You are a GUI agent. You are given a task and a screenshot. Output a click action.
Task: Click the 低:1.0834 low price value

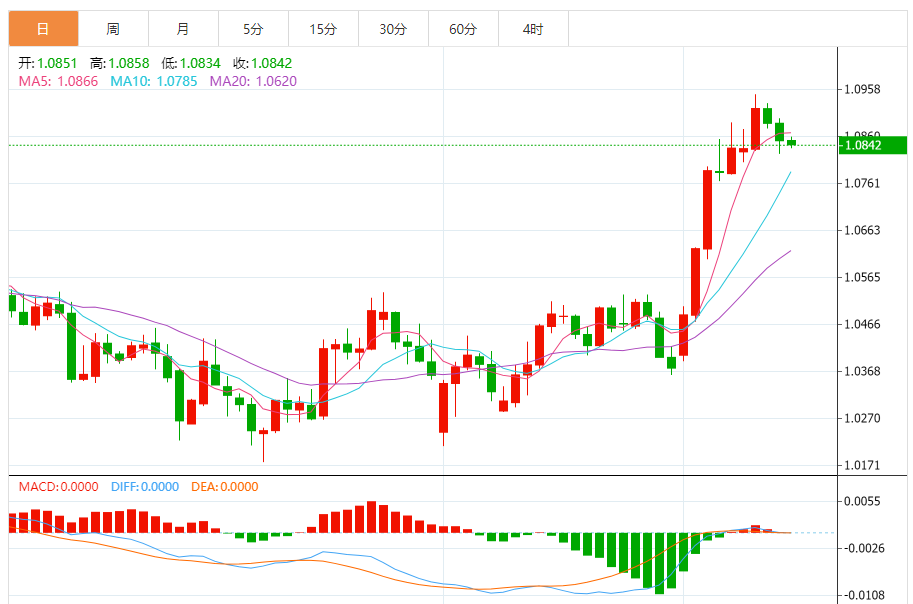[191, 63]
